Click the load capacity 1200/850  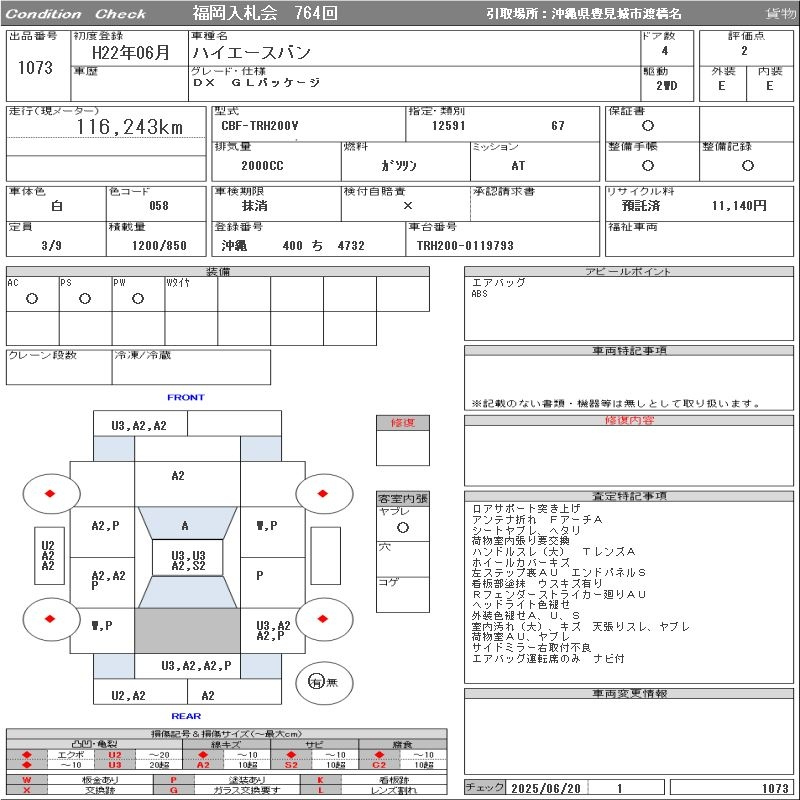(159, 245)
